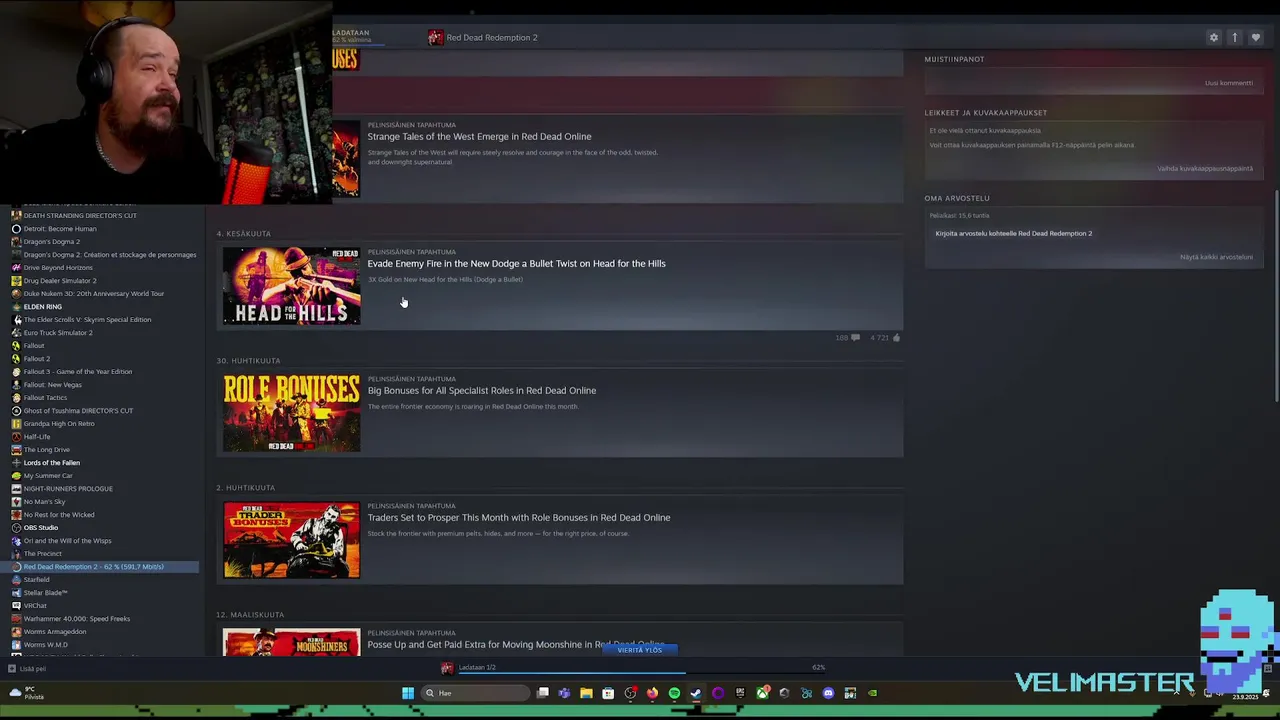Click the comments bubble icon next to 188
Image resolution: width=1280 pixels, height=720 pixels.
click(x=855, y=338)
